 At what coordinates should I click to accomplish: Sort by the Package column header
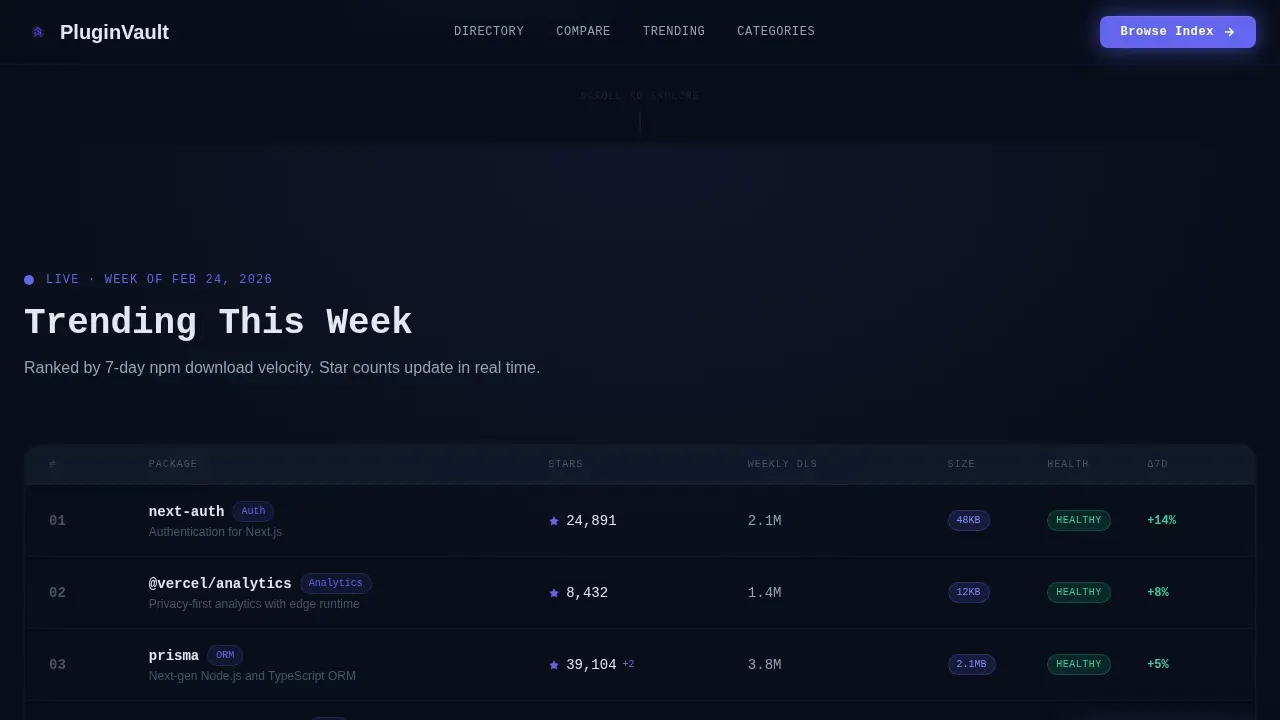(173, 464)
